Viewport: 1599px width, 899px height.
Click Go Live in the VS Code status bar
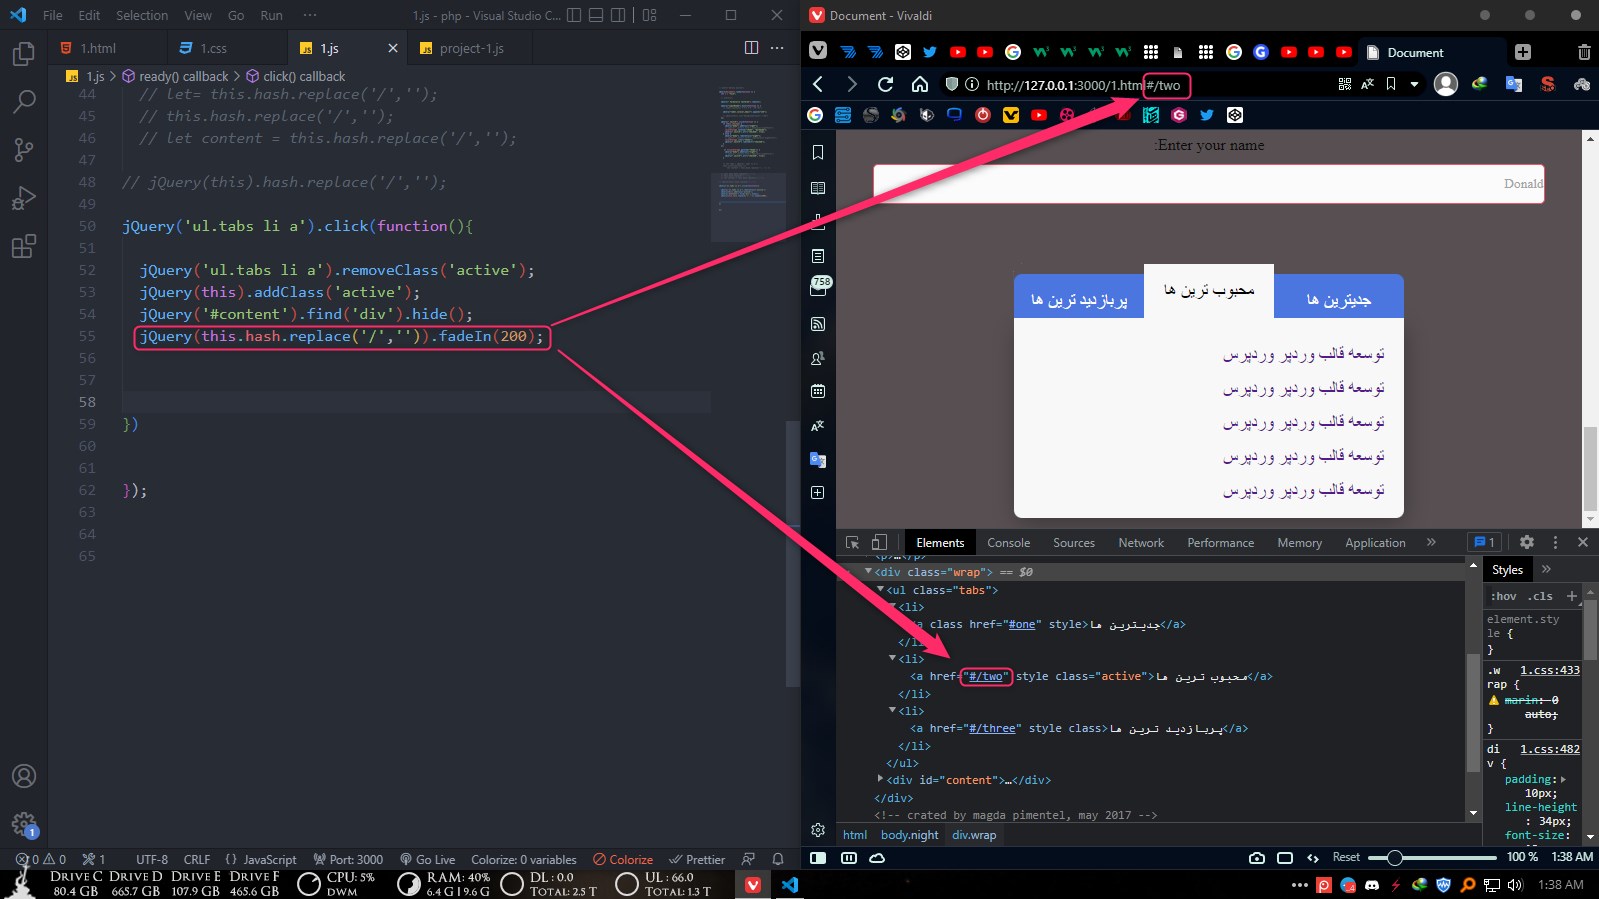click(428, 859)
